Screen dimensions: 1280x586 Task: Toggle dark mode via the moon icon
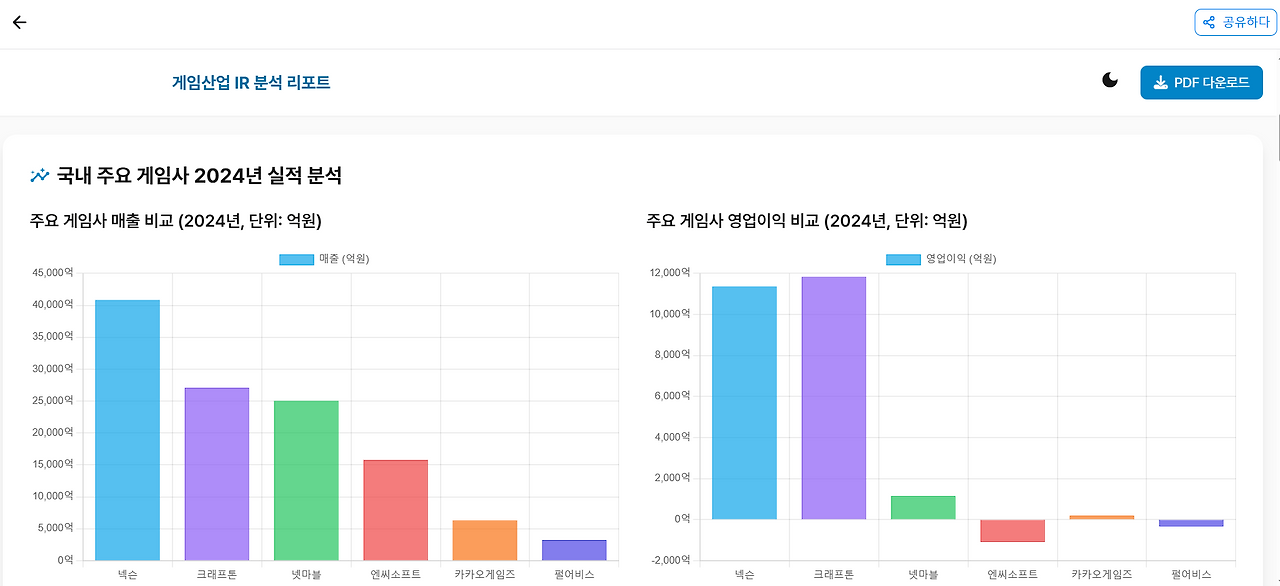click(1110, 79)
